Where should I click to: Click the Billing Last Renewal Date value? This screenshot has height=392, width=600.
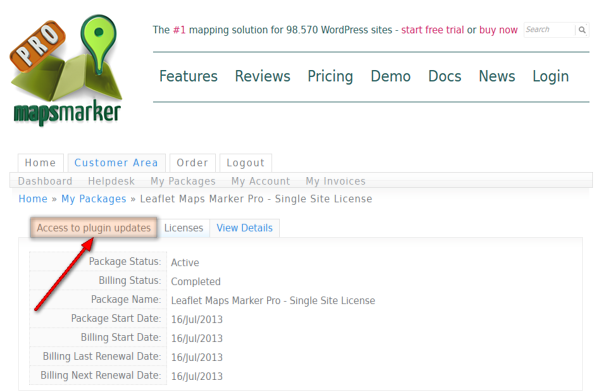click(x=197, y=357)
